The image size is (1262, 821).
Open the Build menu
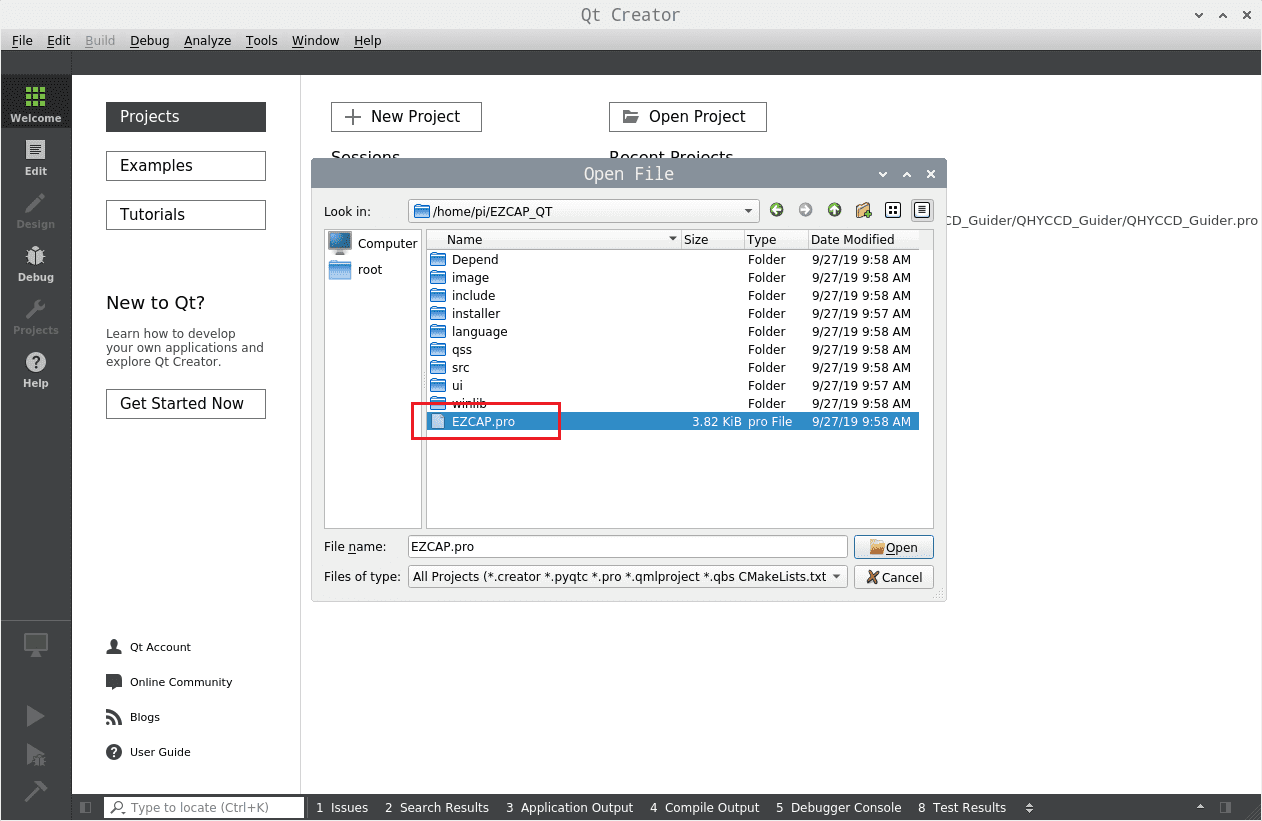click(100, 40)
